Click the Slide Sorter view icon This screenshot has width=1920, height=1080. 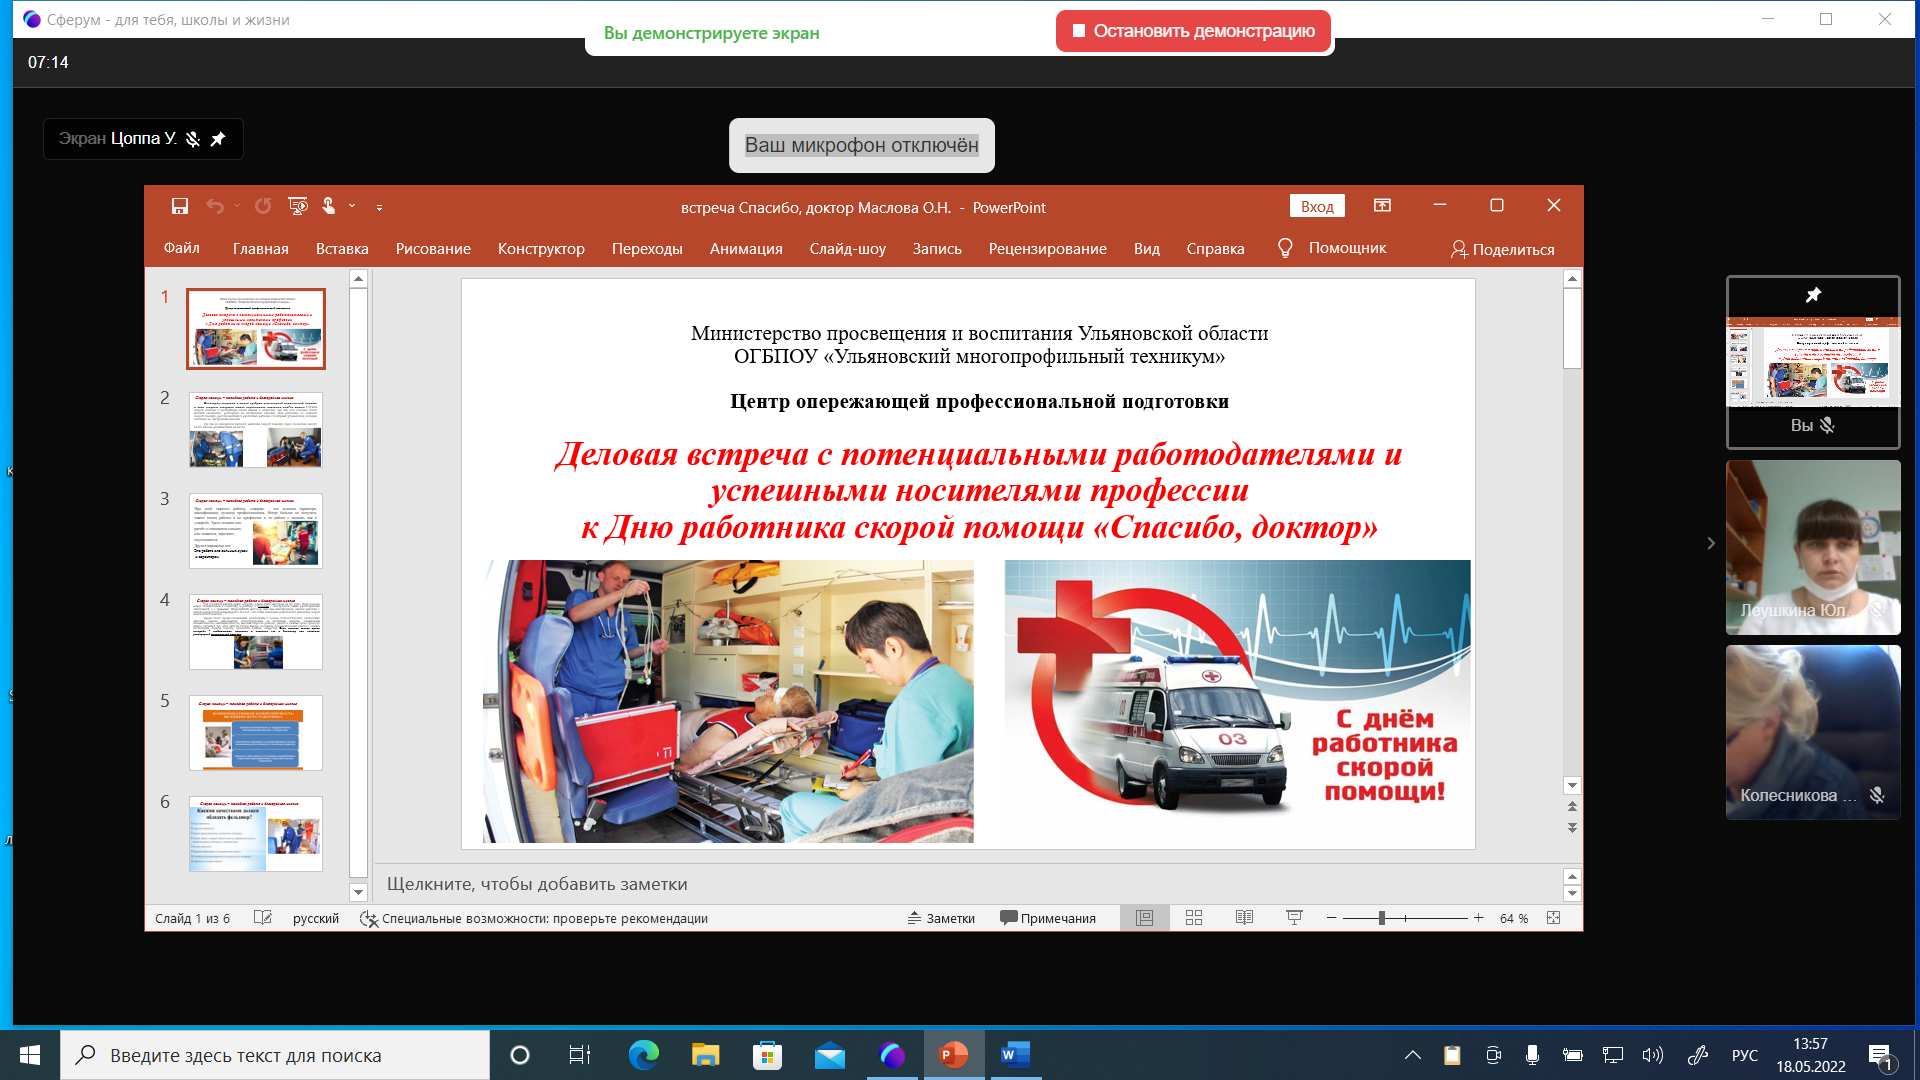click(x=1194, y=918)
